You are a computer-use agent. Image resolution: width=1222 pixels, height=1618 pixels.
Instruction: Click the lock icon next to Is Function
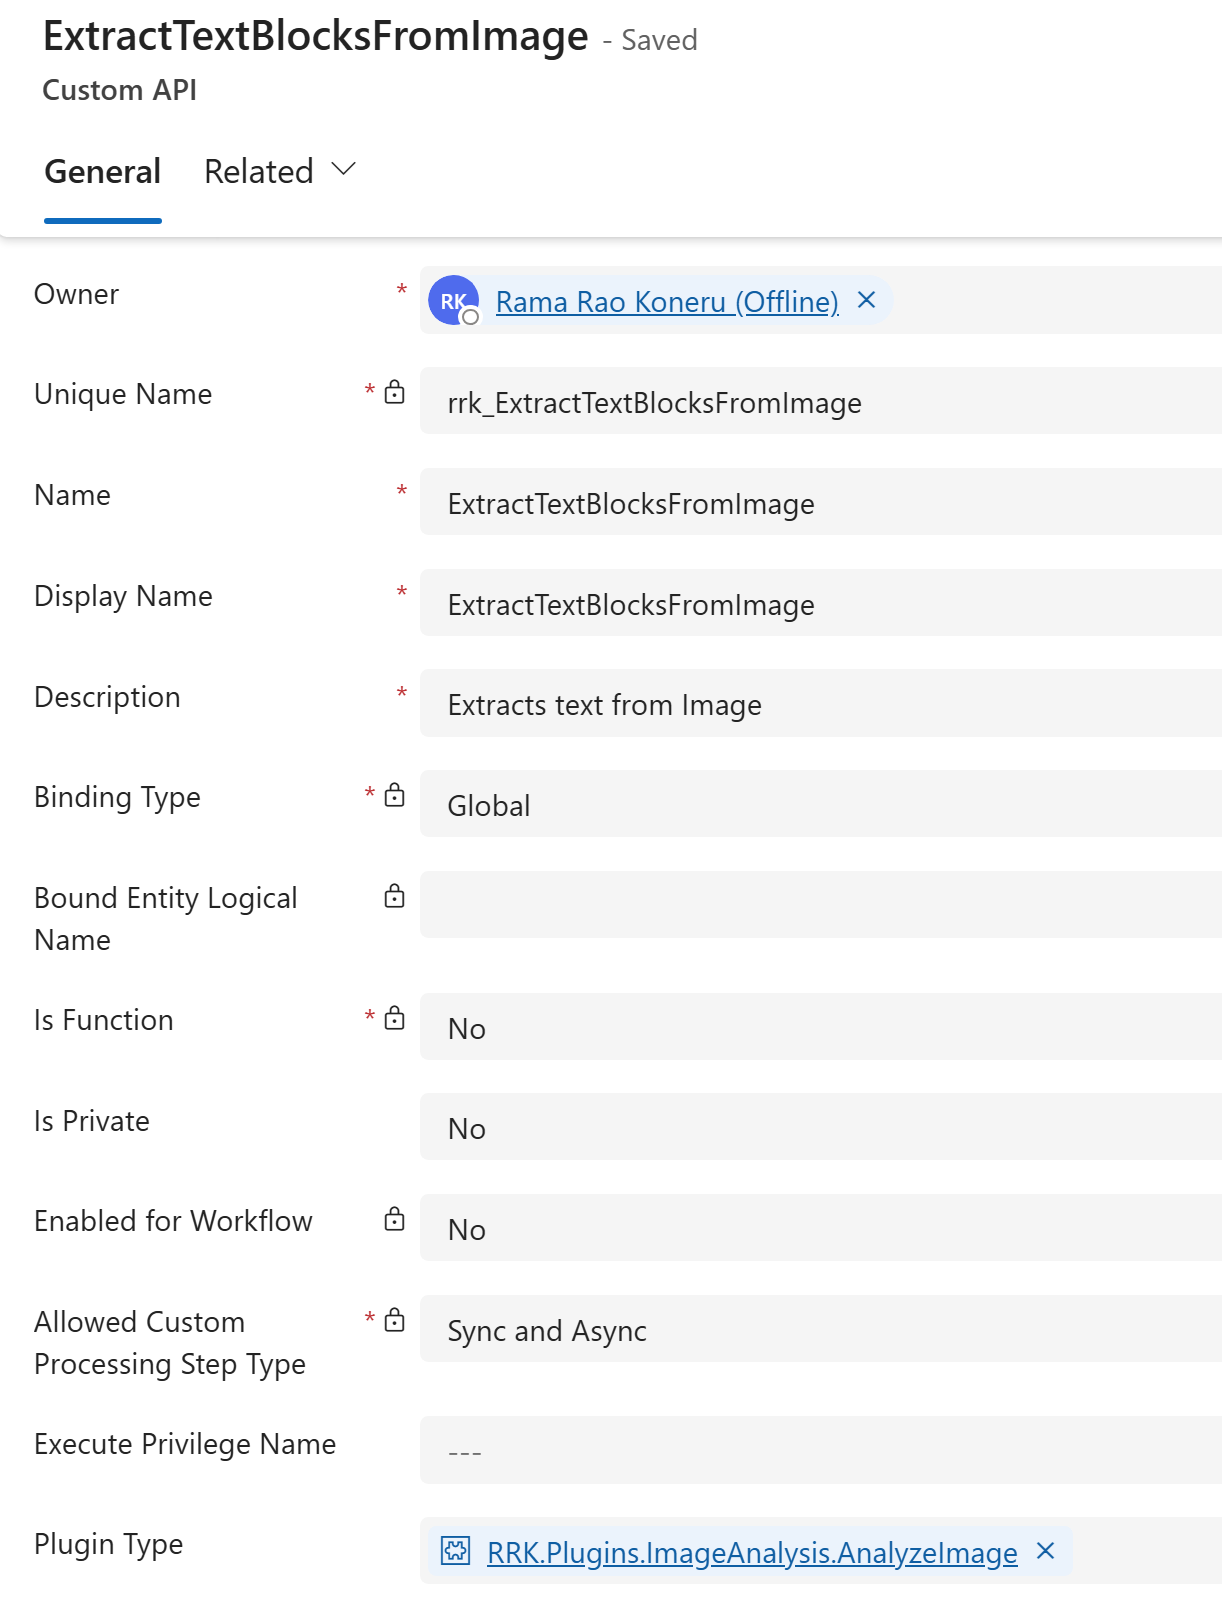pos(395,1018)
